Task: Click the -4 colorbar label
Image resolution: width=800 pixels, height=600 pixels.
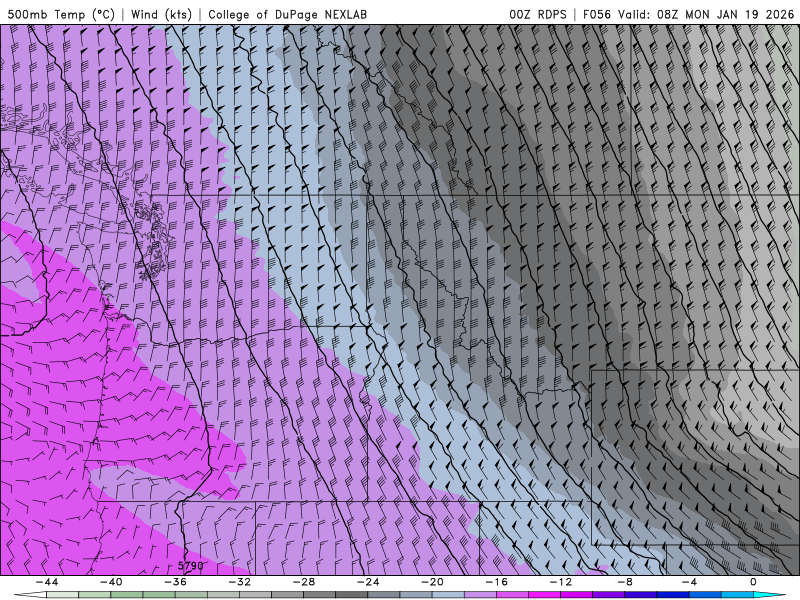Action: pyautogui.click(x=689, y=582)
